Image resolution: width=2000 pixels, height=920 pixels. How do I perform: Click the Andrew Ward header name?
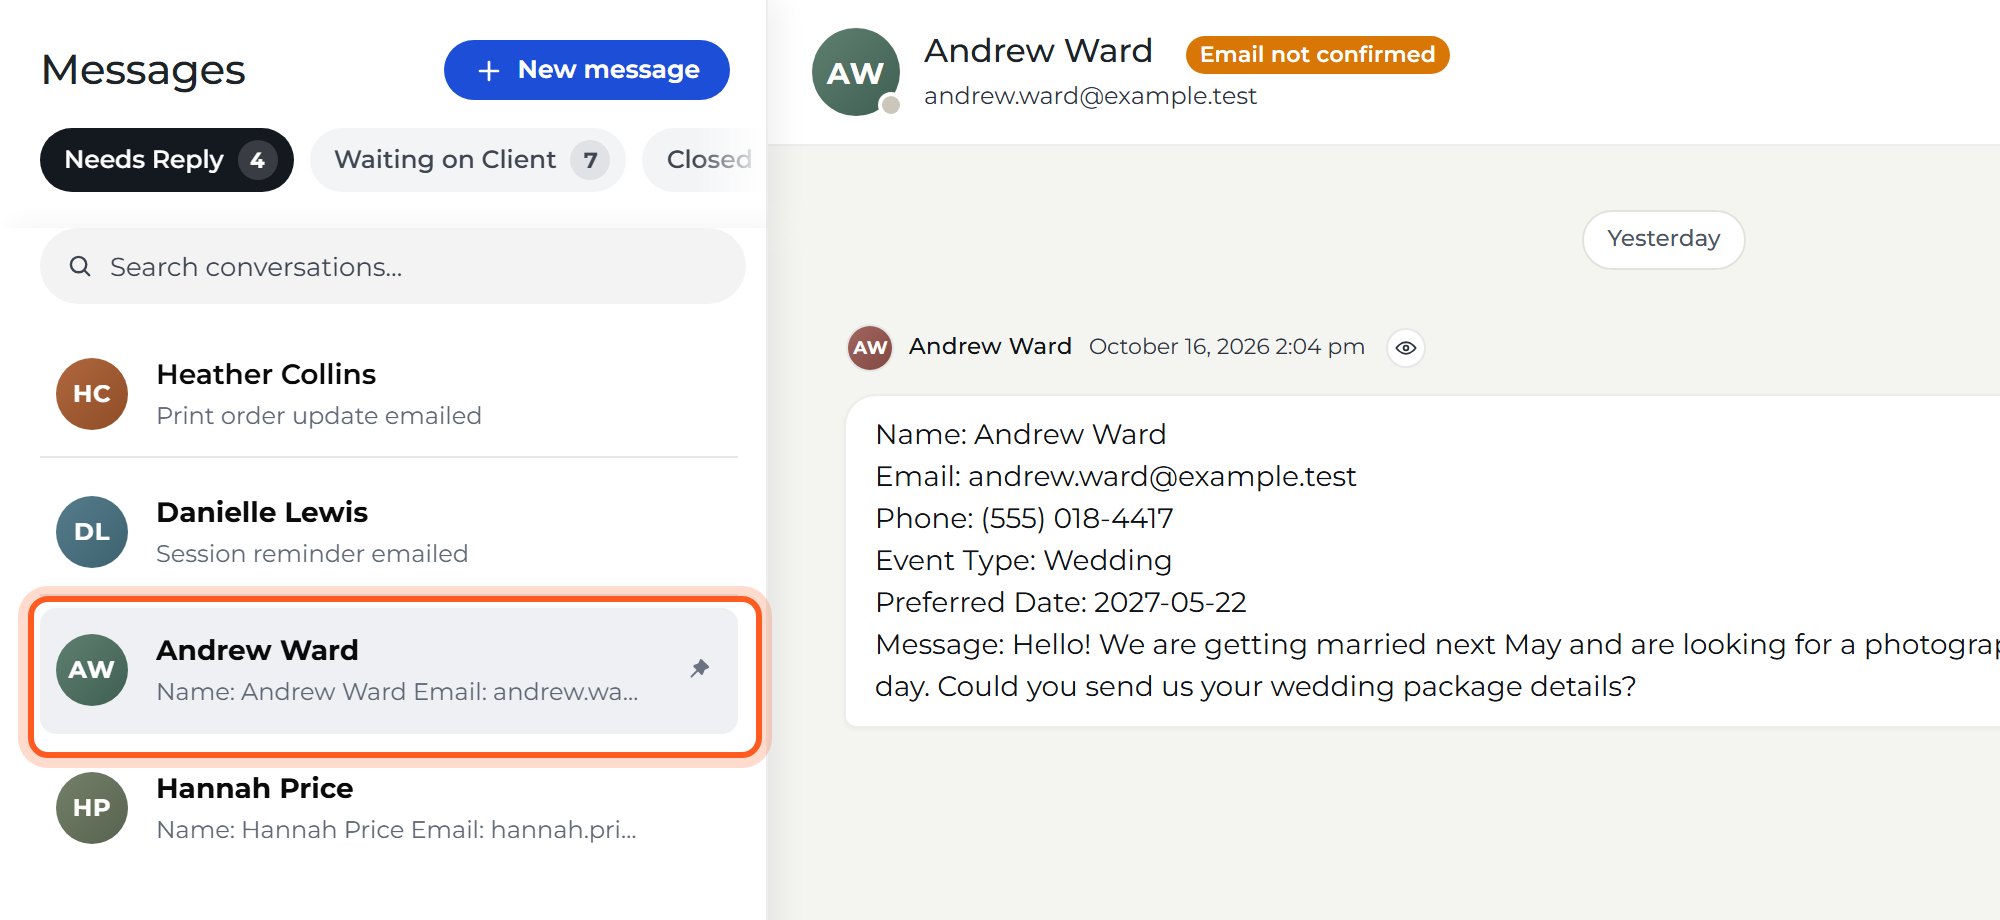pos(1038,51)
